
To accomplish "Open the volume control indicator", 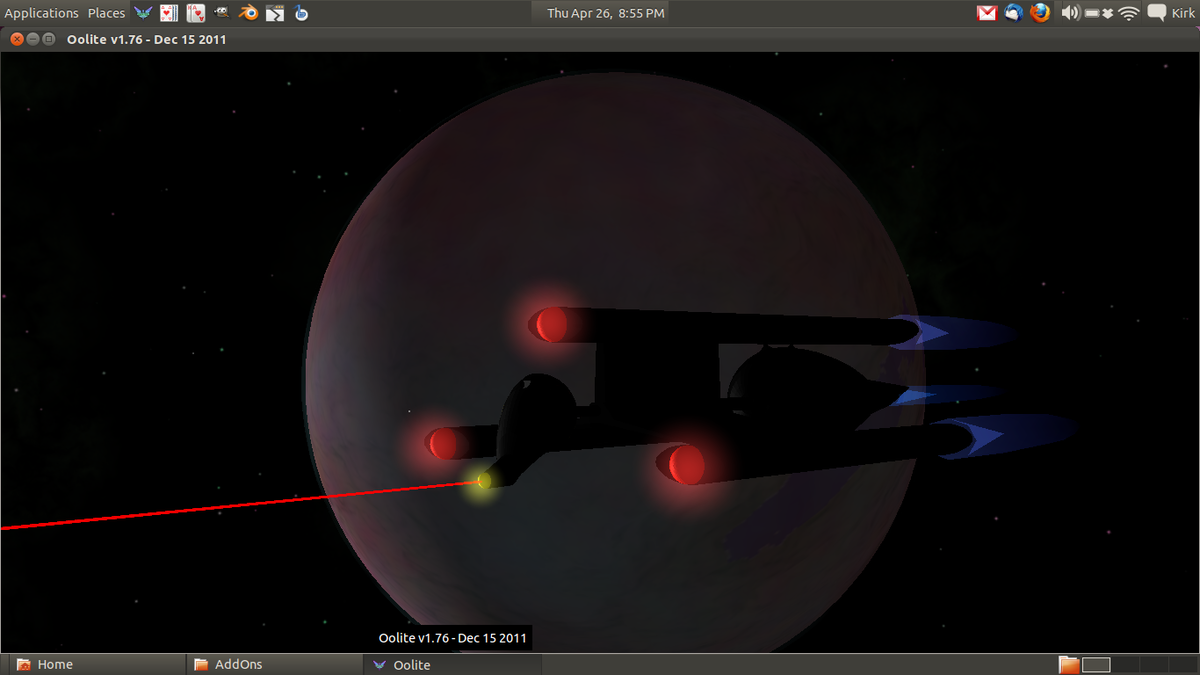I will [x=1070, y=13].
